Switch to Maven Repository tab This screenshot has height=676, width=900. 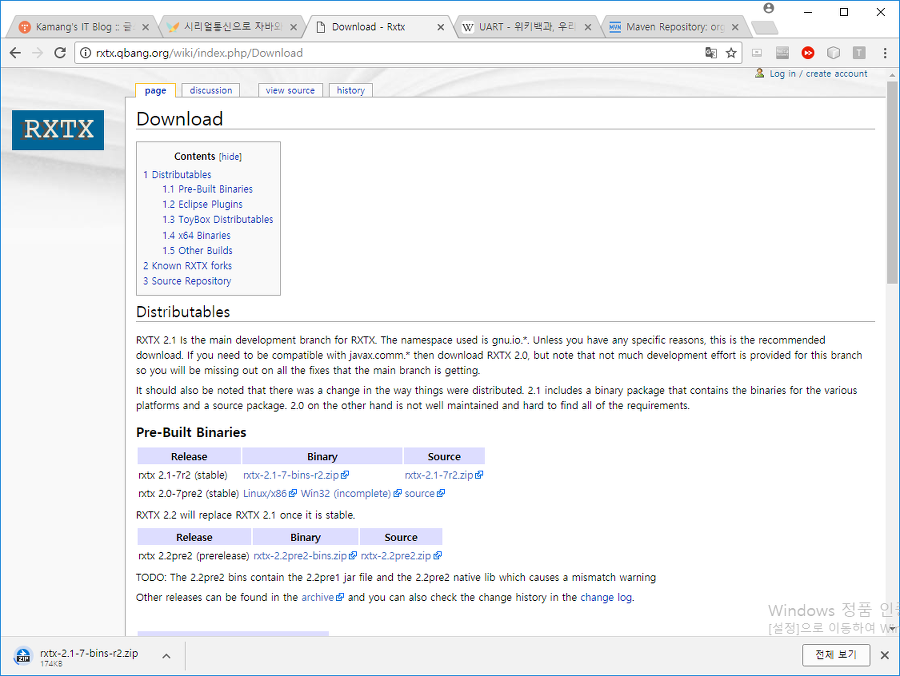pos(673,27)
